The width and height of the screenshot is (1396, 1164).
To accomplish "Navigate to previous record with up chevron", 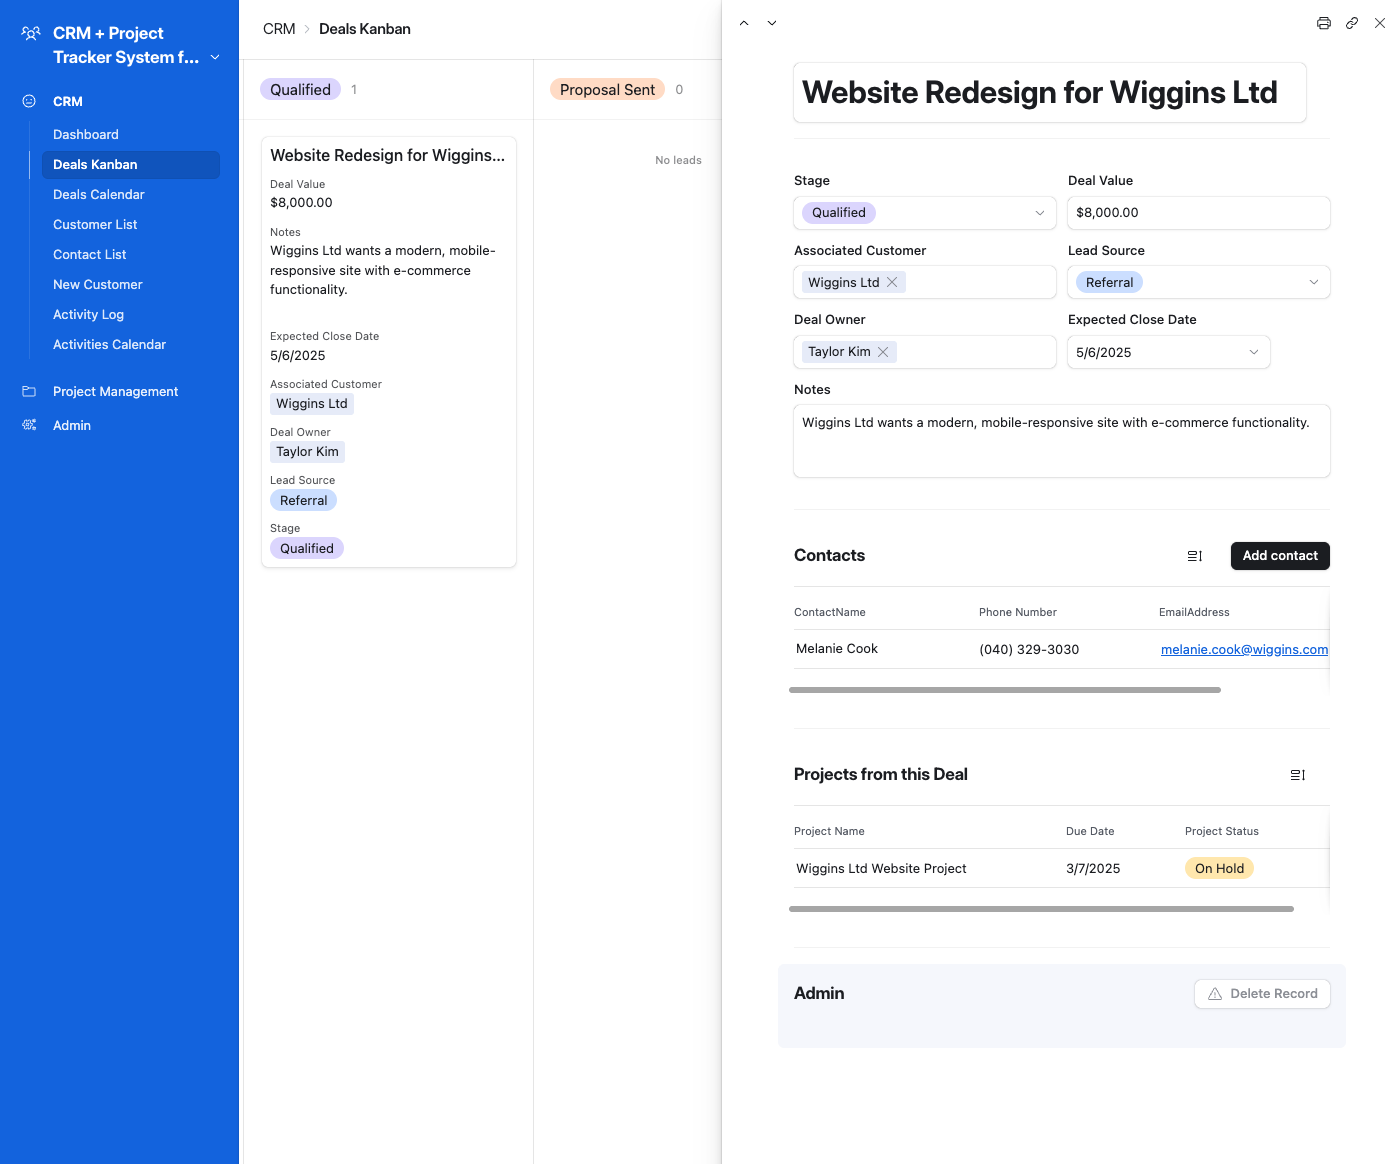I will 743,22.
